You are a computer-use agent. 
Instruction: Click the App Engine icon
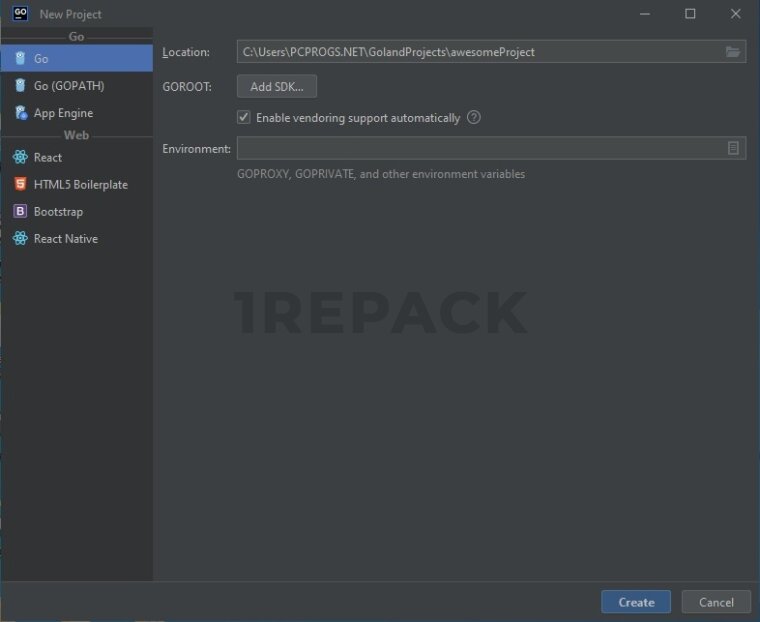click(20, 113)
